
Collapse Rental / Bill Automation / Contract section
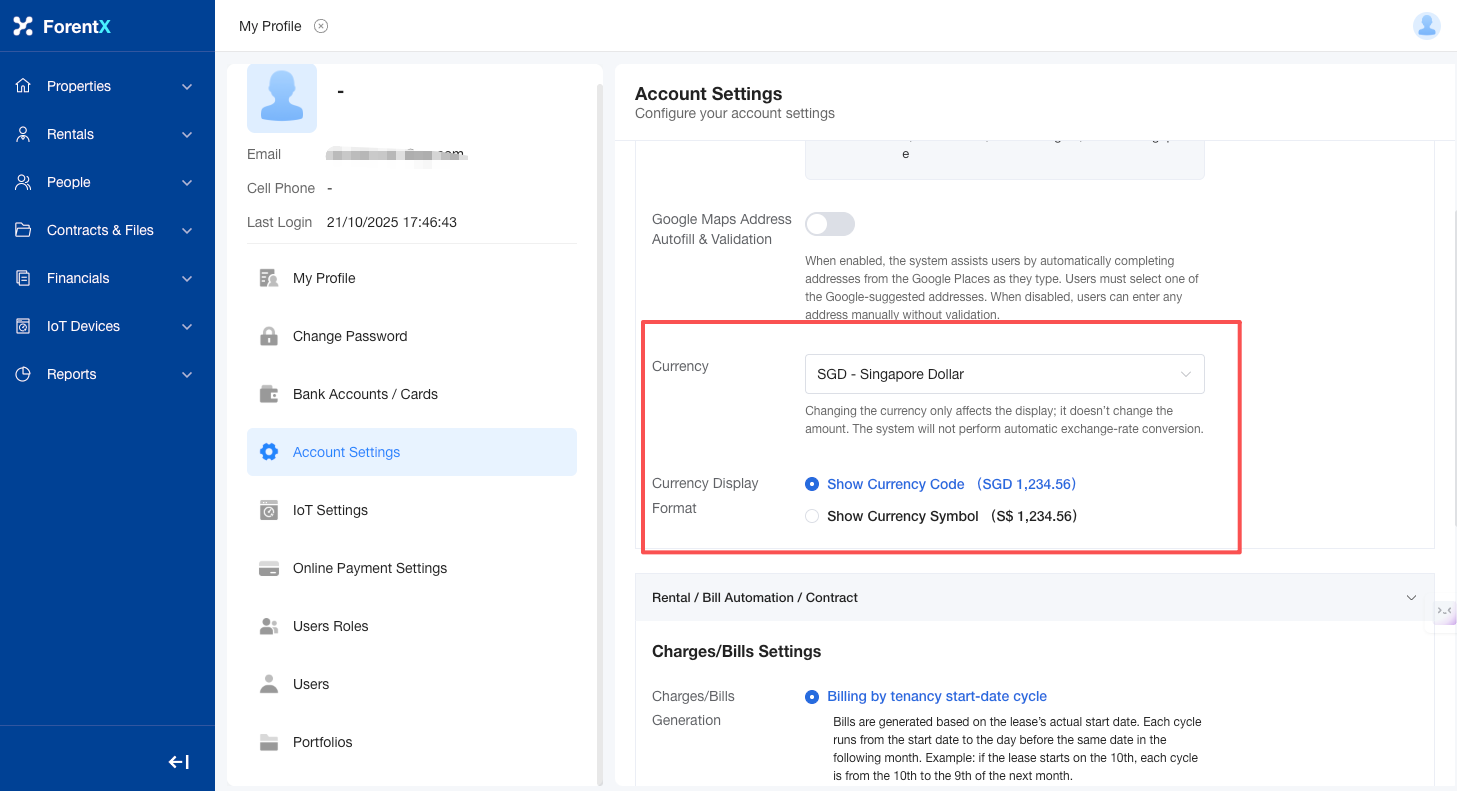tap(1411, 597)
